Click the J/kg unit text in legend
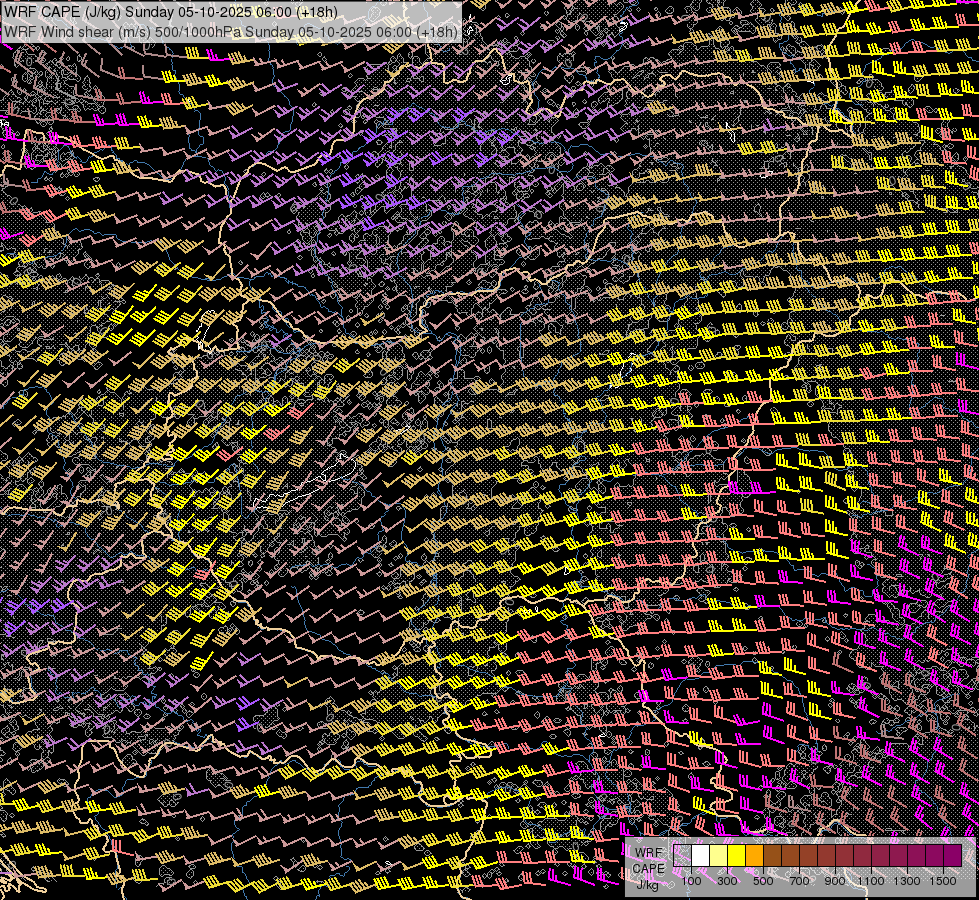 click(648, 884)
